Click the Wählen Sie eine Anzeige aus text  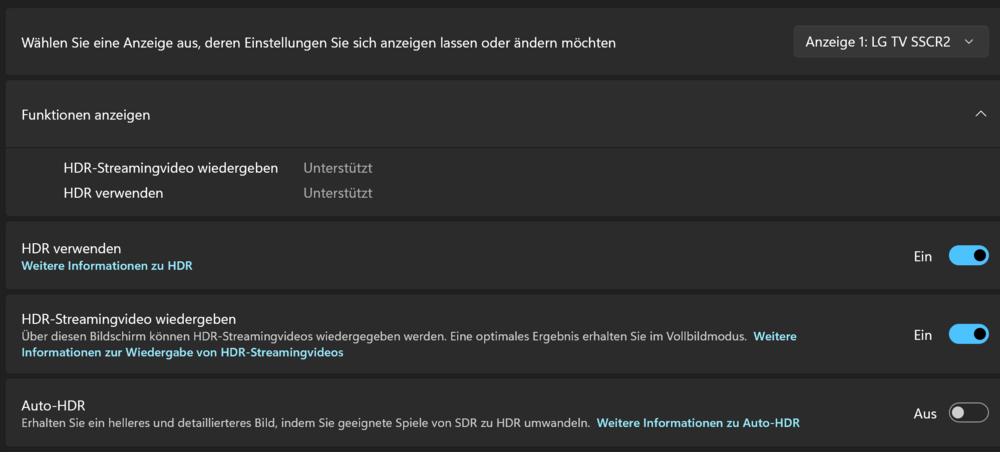(318, 43)
